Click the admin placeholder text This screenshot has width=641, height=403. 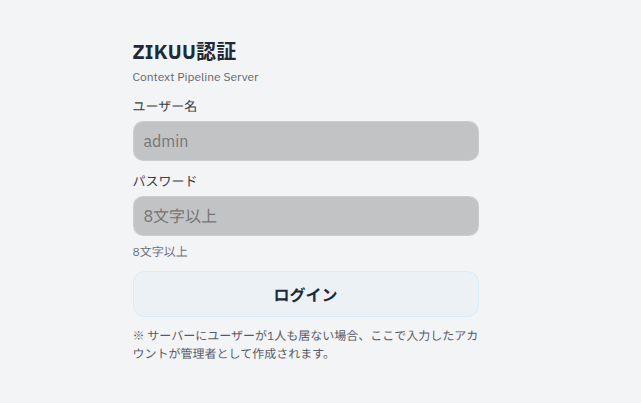[x=166, y=141]
